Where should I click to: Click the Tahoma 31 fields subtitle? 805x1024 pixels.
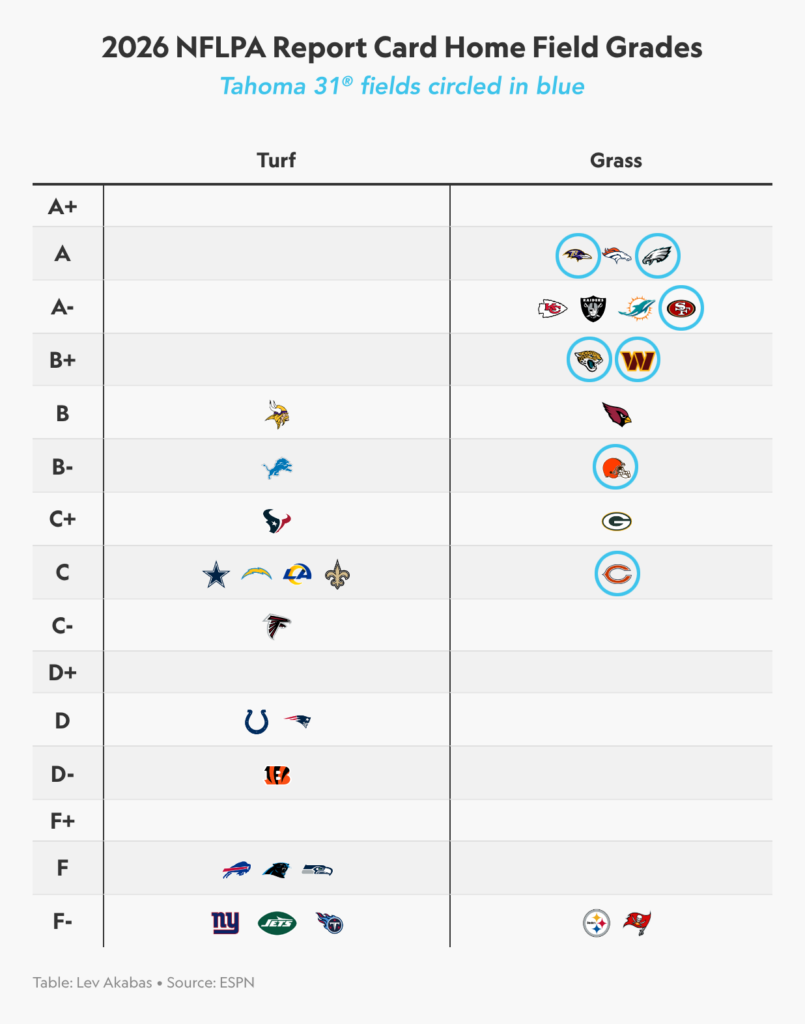pyautogui.click(x=402, y=86)
